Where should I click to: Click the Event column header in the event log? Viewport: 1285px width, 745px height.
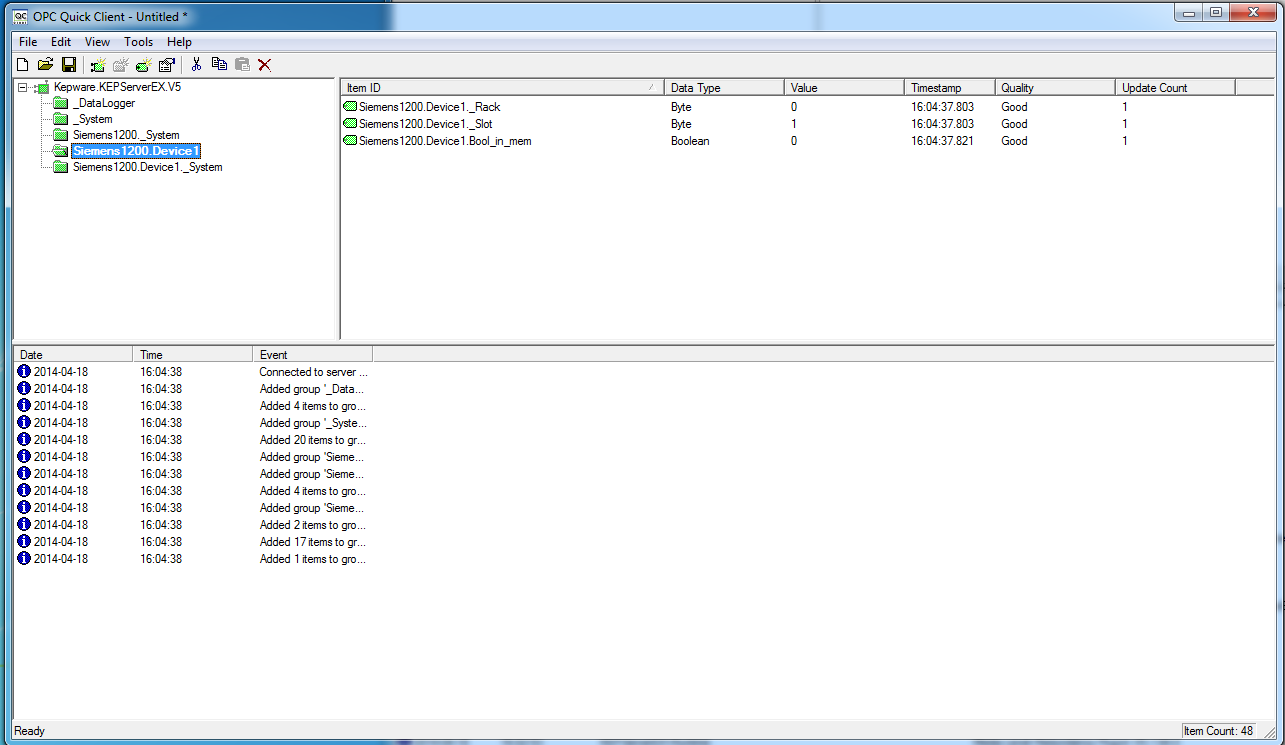click(313, 354)
